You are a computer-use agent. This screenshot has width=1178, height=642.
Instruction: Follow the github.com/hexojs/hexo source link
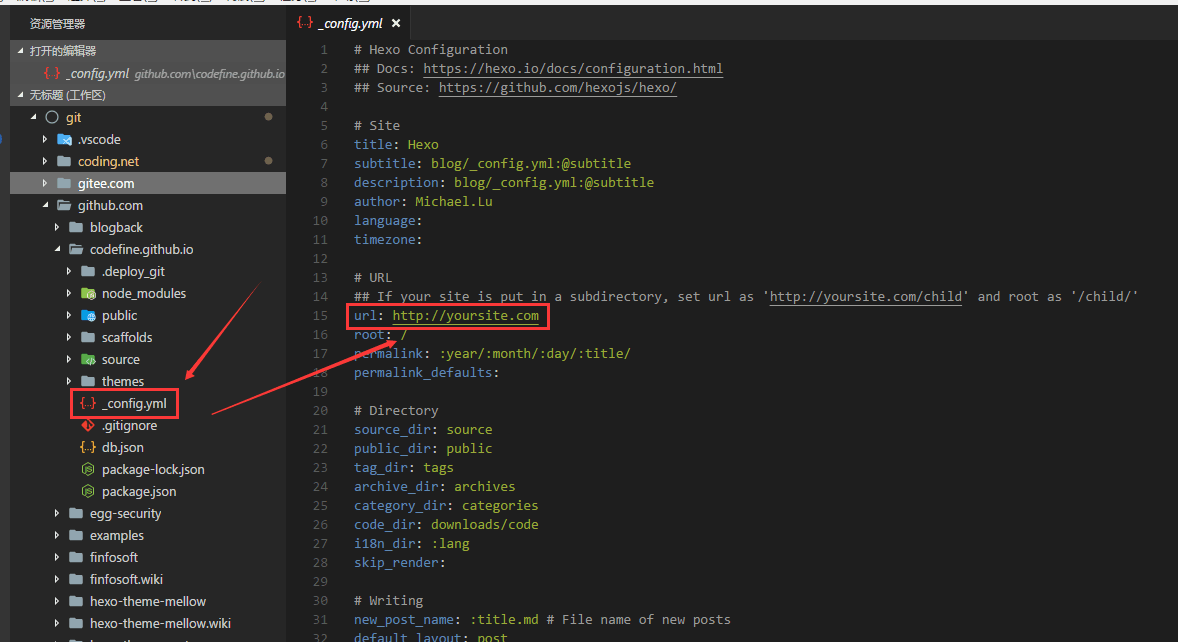[557, 88]
